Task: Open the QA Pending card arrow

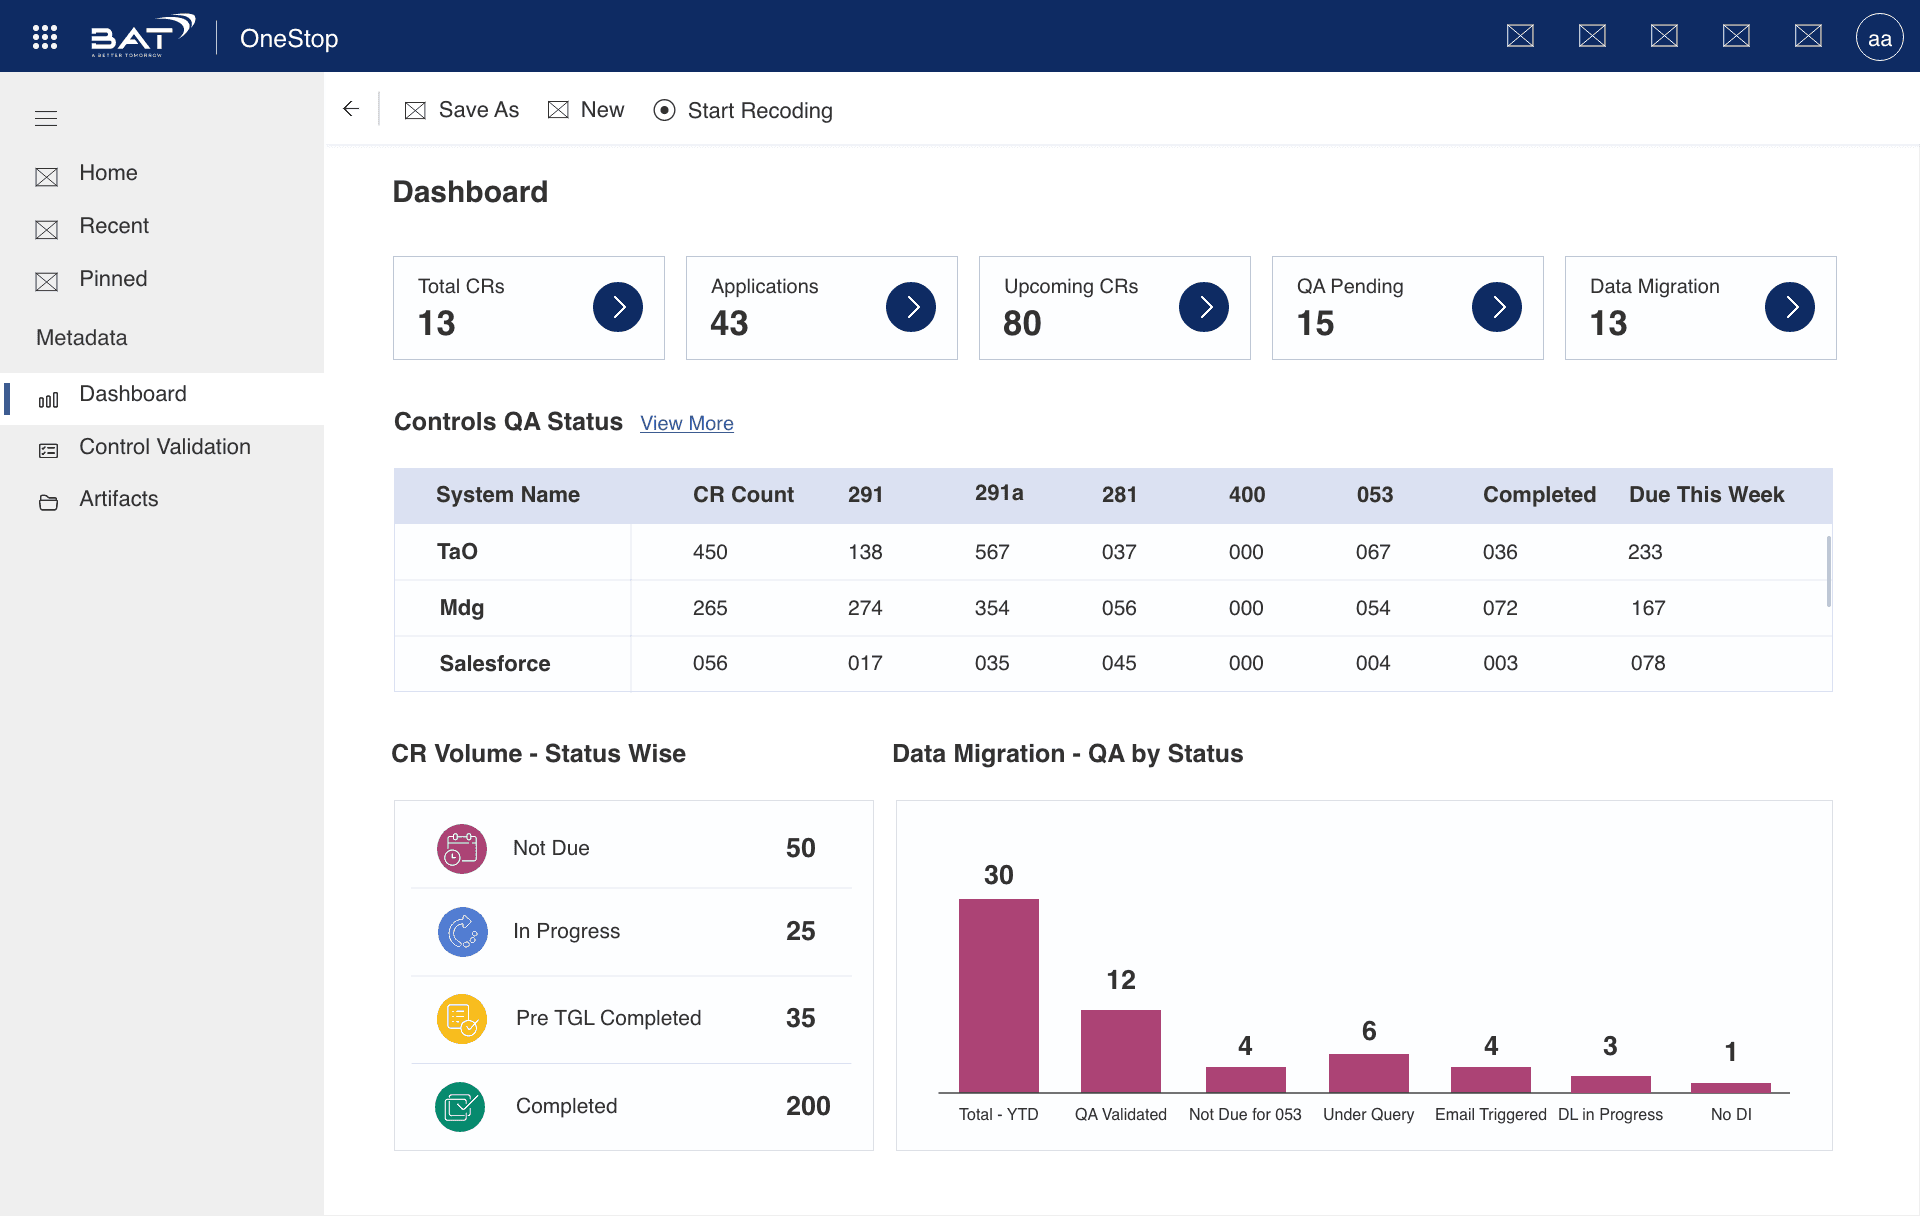Action: click(1497, 307)
